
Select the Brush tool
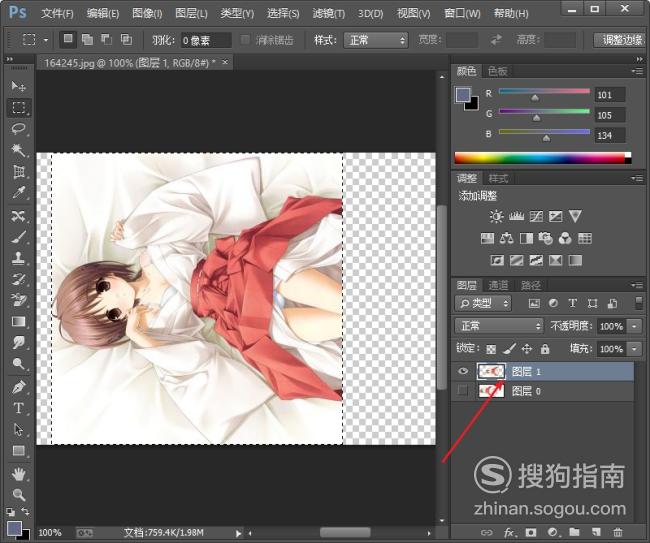click(x=18, y=237)
